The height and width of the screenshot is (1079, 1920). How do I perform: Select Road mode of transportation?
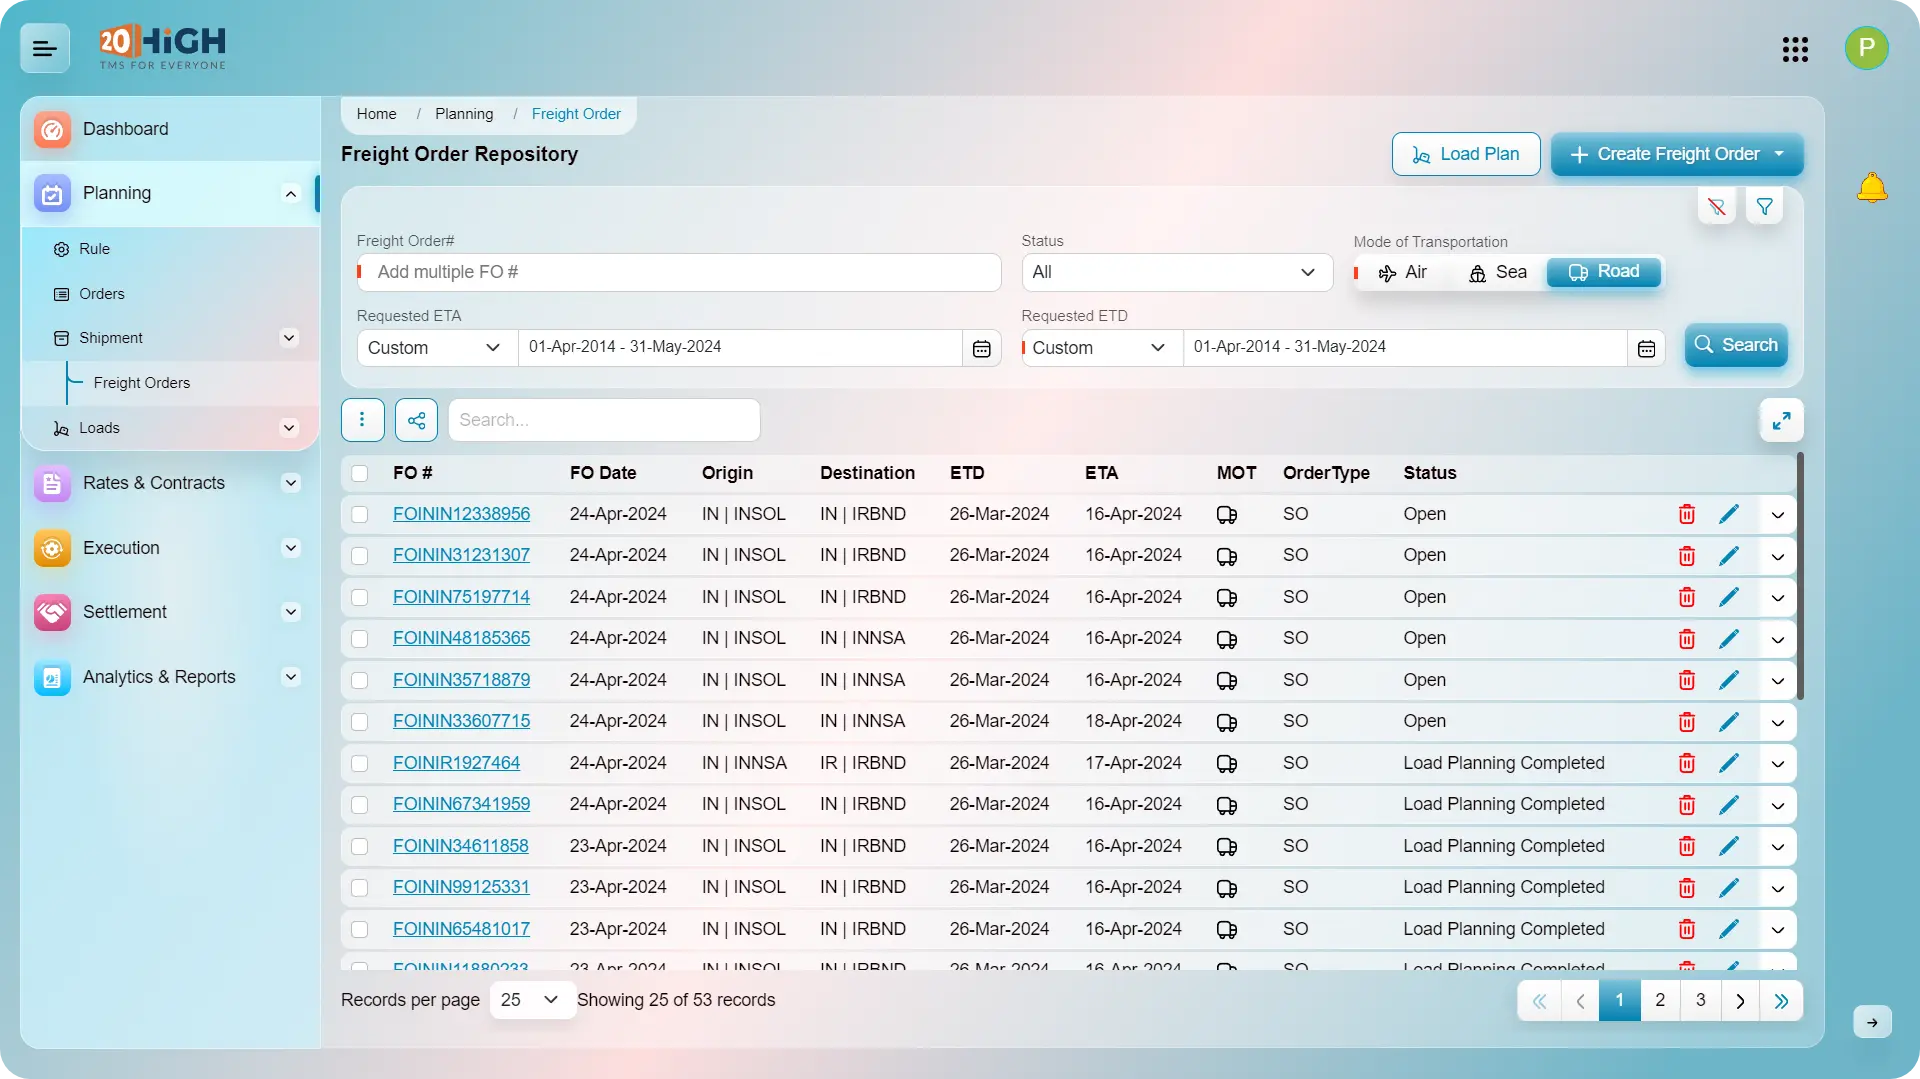(x=1604, y=272)
